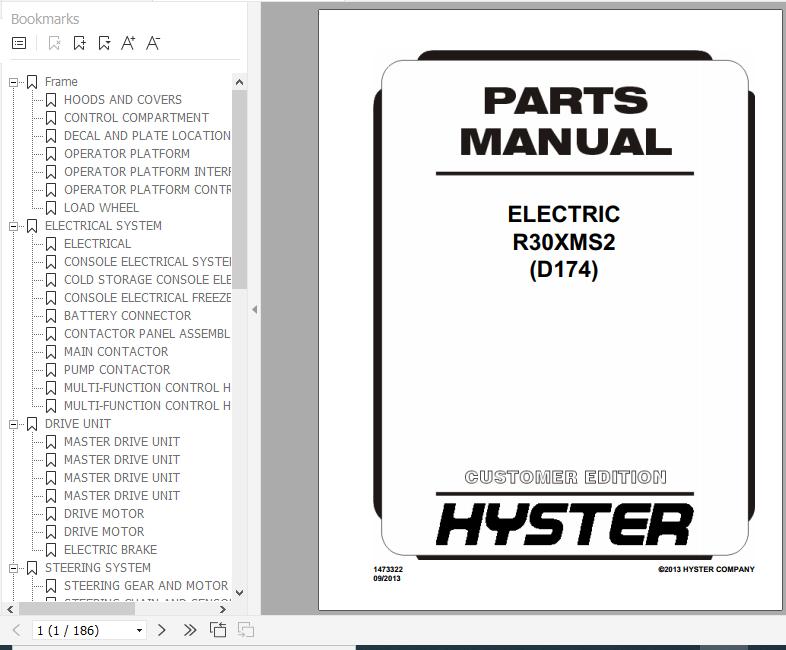This screenshot has height=650, width=786.
Task: Open first MASTER DRIVE UNIT bookmark
Action: [x=122, y=442]
